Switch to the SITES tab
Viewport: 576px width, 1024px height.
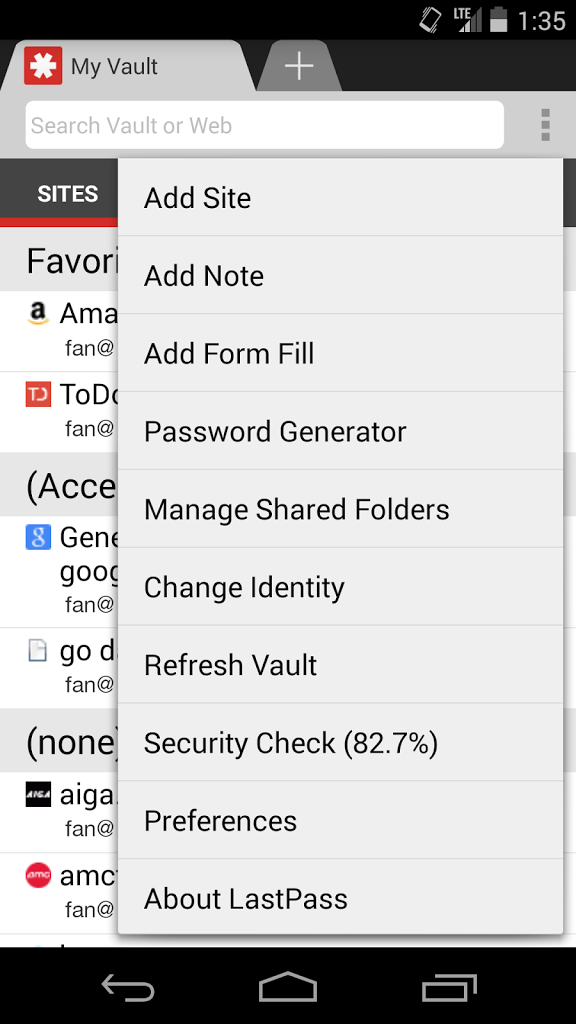click(x=68, y=193)
